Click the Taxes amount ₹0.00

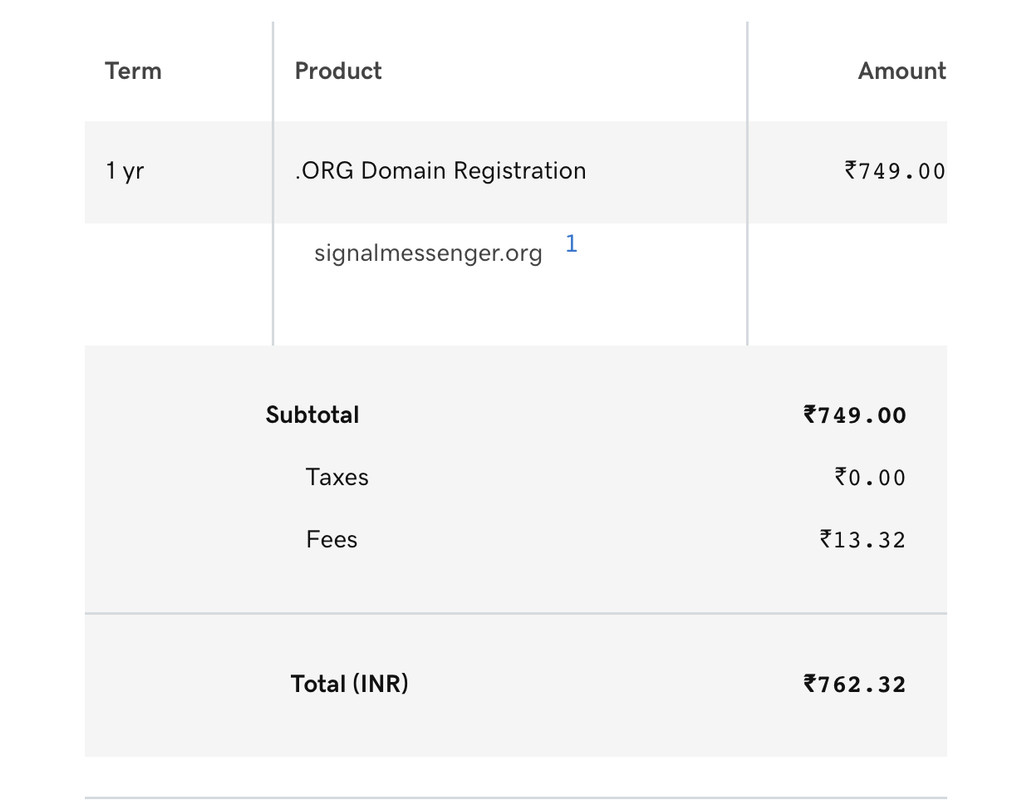[870, 477]
